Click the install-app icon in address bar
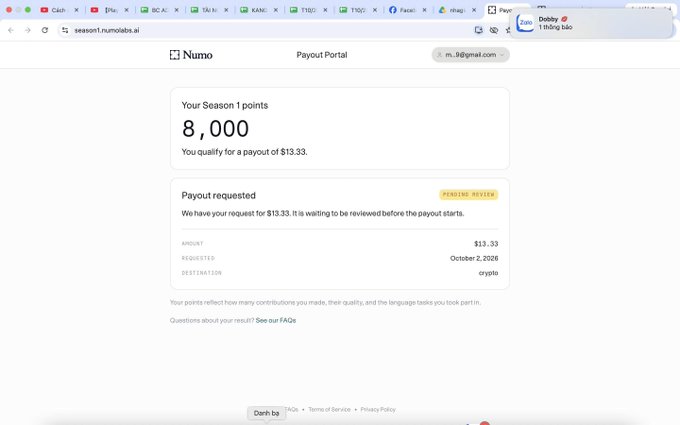This screenshot has height=425, width=680. click(x=478, y=30)
